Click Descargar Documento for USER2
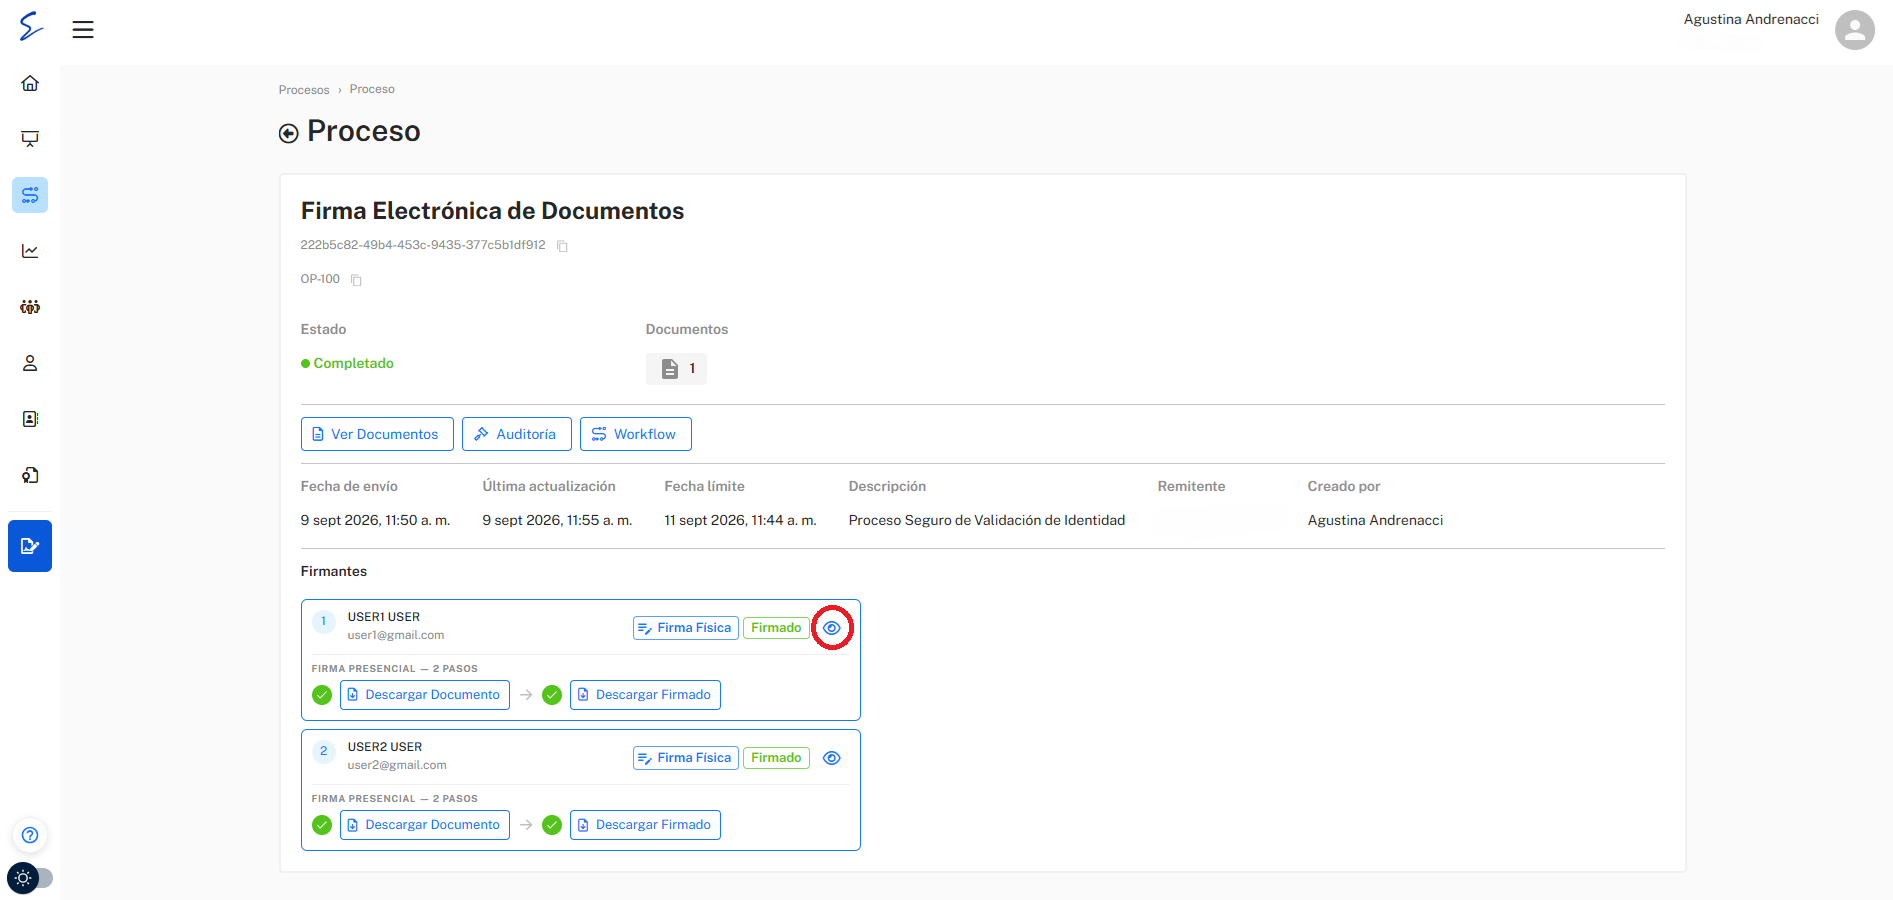This screenshot has height=900, width=1893. tap(425, 825)
